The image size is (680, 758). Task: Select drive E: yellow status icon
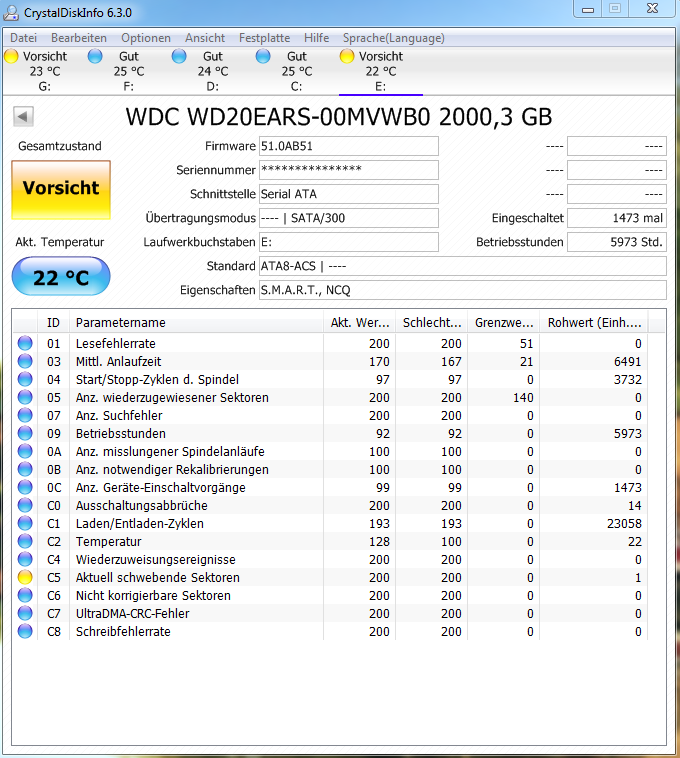pos(347,56)
